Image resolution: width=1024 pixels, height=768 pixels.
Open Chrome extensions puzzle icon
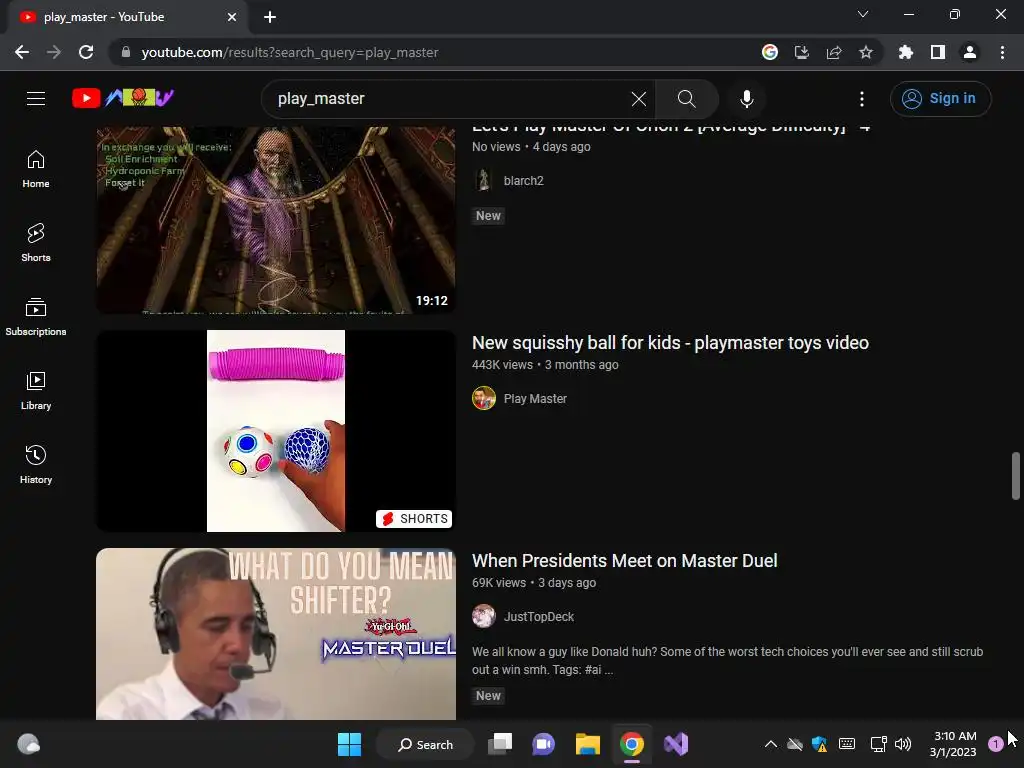click(906, 52)
